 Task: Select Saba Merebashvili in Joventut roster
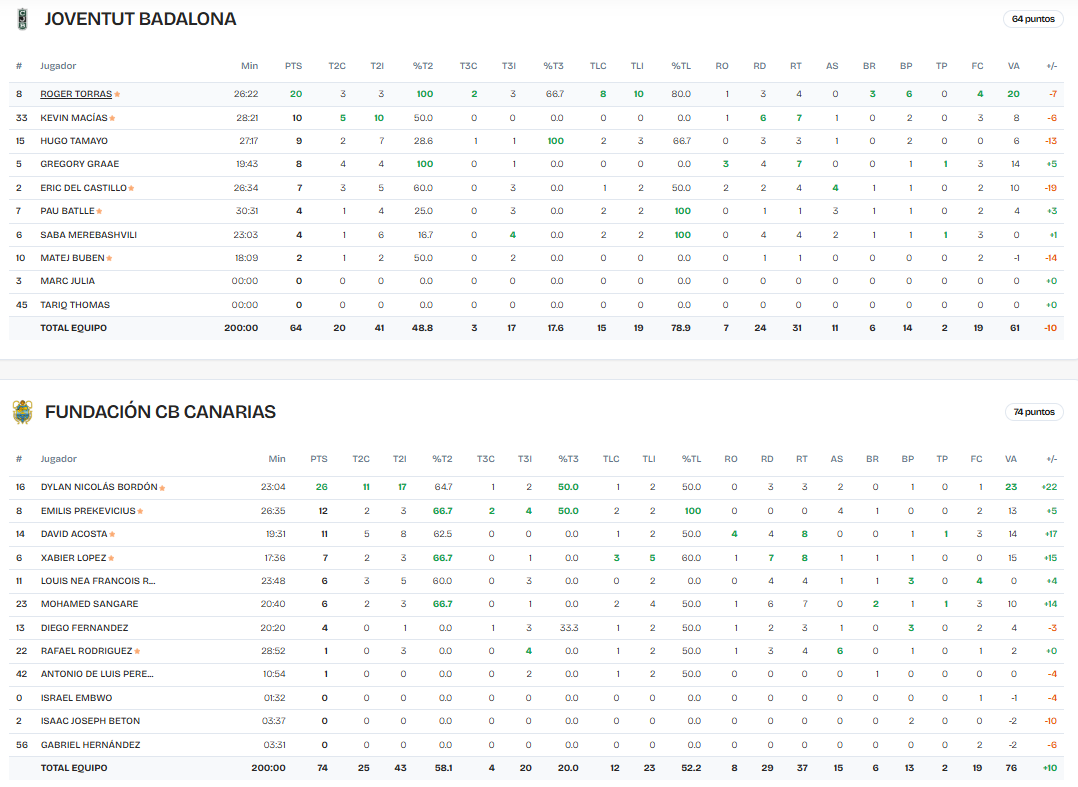click(88, 234)
